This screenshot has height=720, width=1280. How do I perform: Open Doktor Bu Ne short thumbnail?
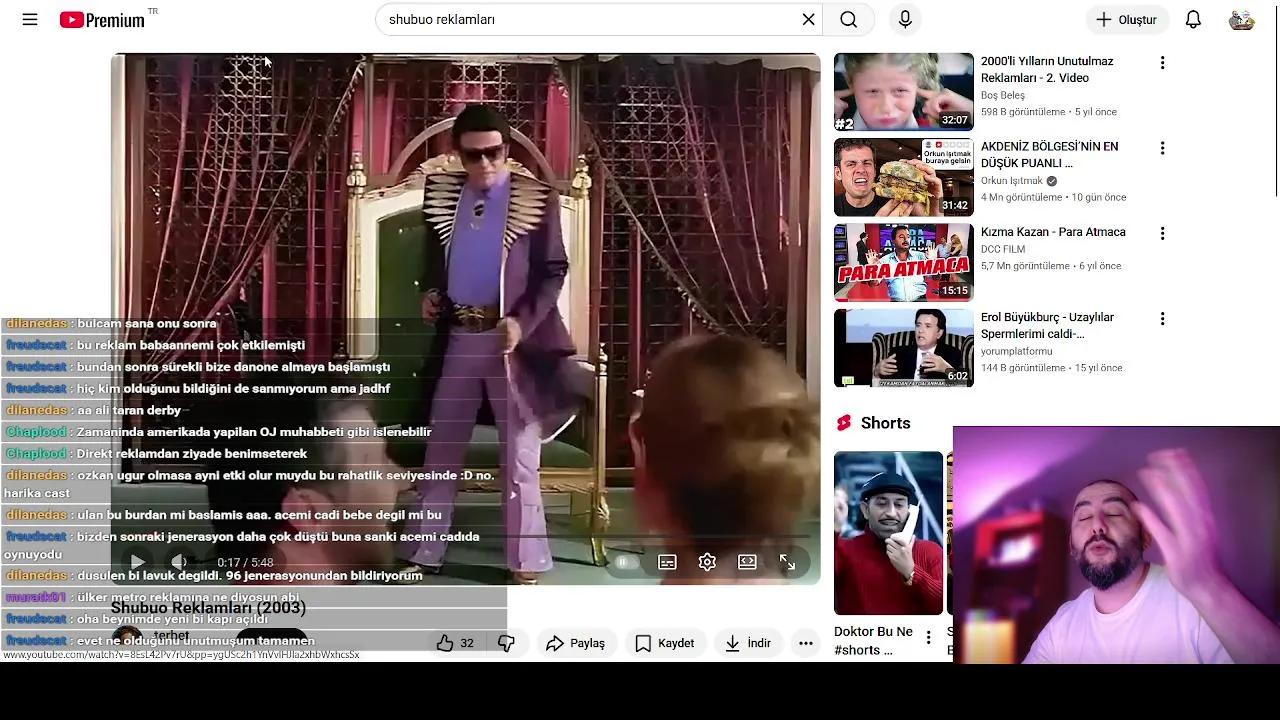888,533
